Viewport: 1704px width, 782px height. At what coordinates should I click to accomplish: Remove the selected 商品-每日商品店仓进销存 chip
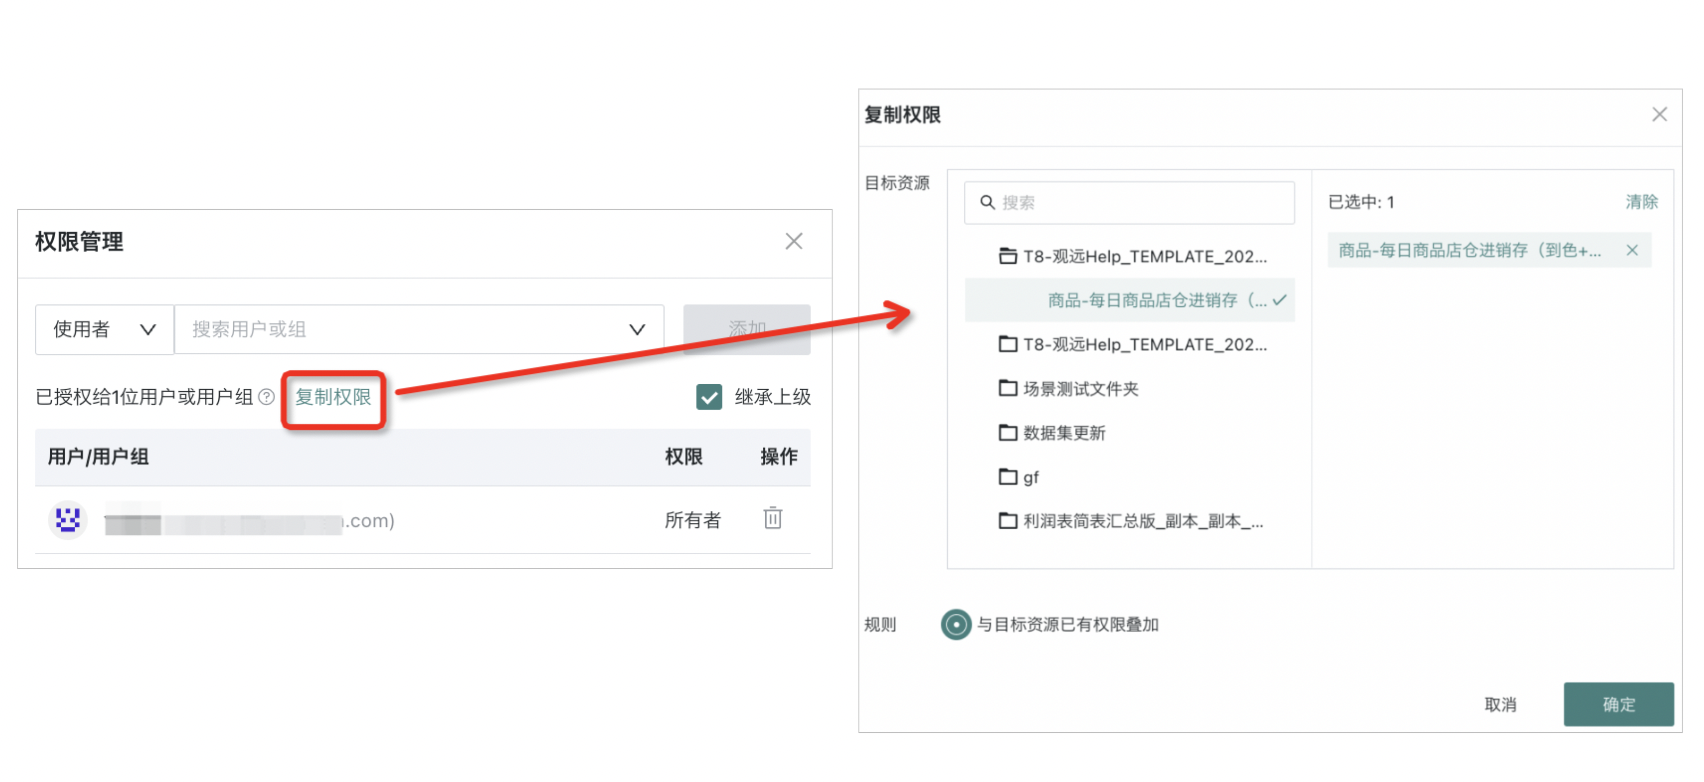point(1632,250)
